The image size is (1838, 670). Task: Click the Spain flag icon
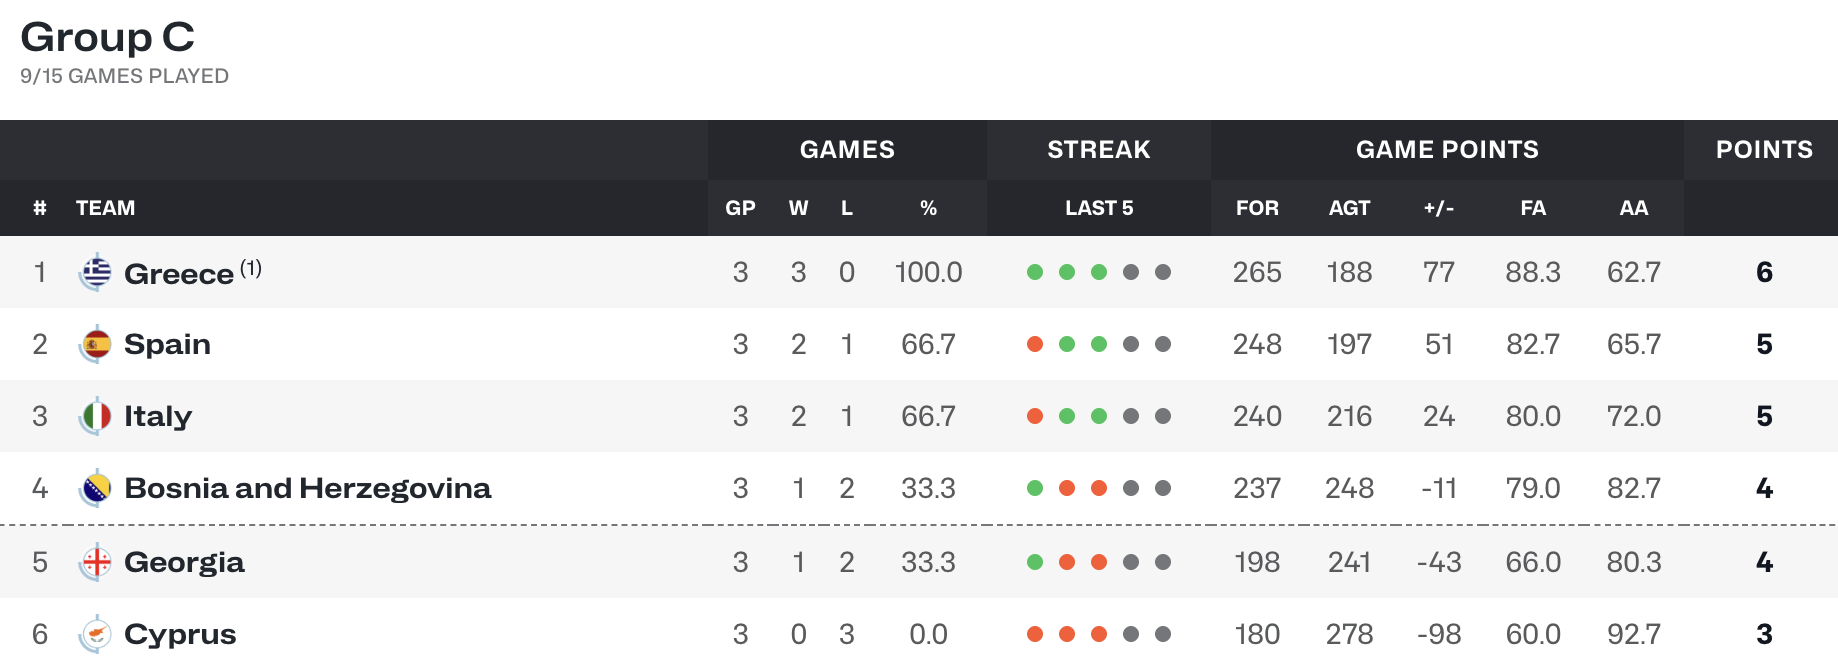(96, 344)
